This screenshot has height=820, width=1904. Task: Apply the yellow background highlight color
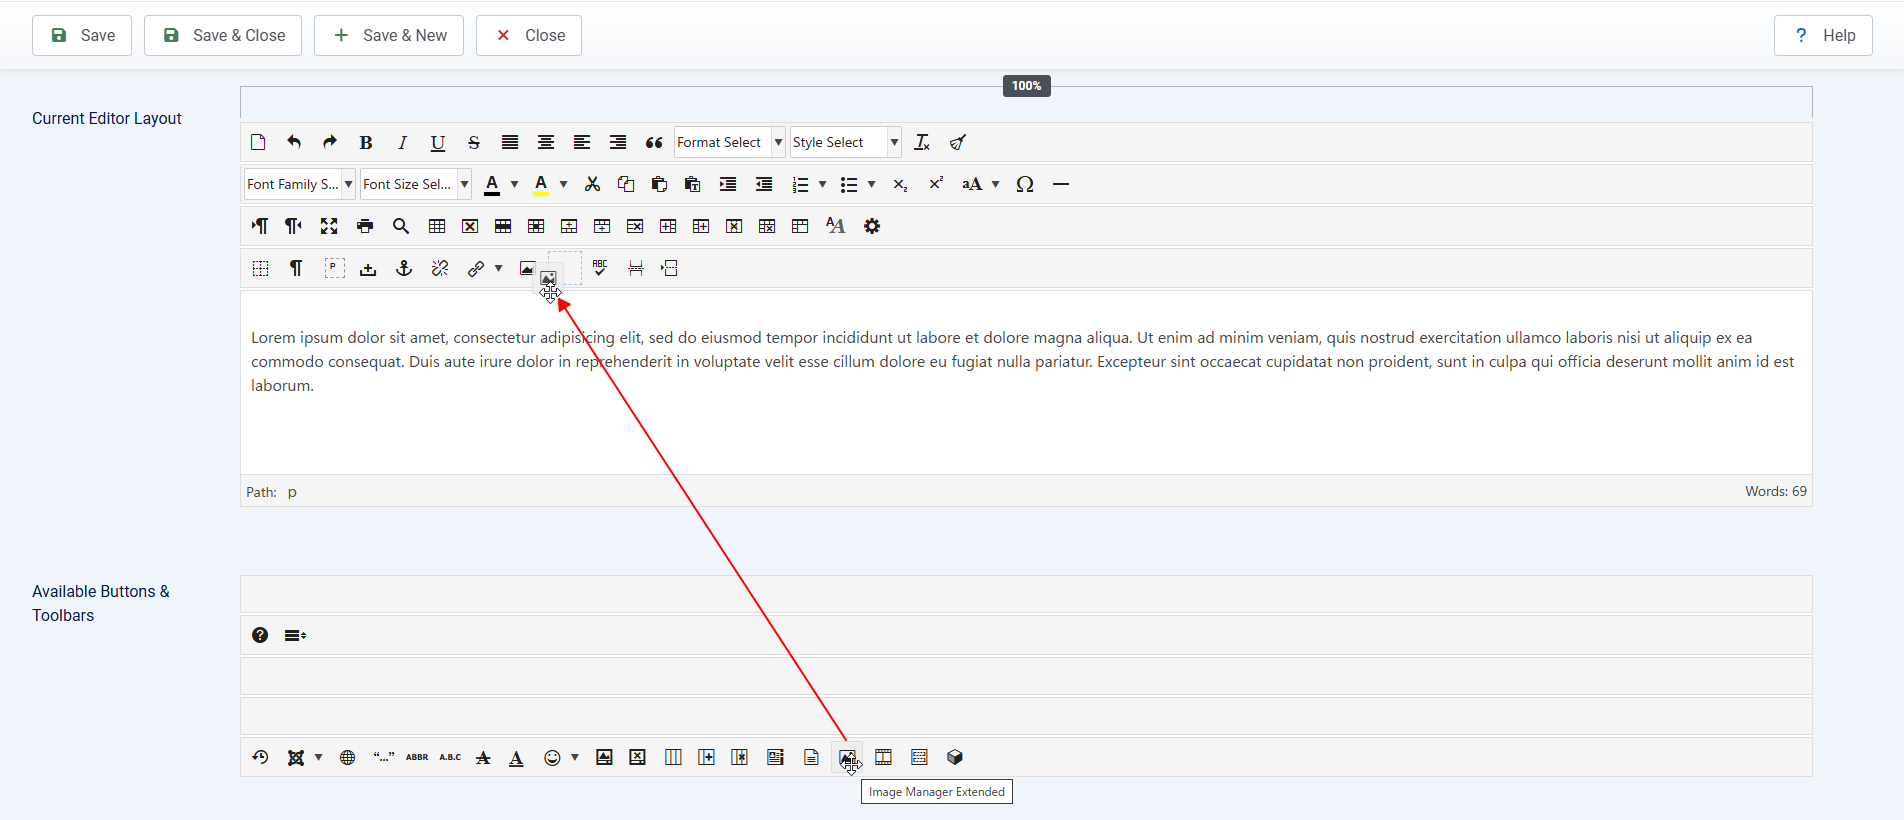tap(541, 184)
